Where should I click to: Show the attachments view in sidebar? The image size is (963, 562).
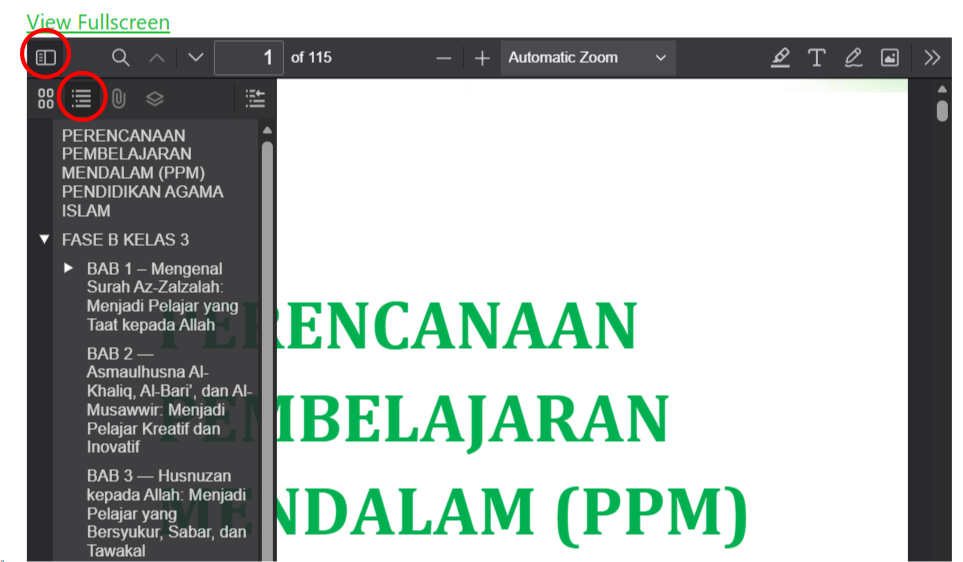(118, 98)
